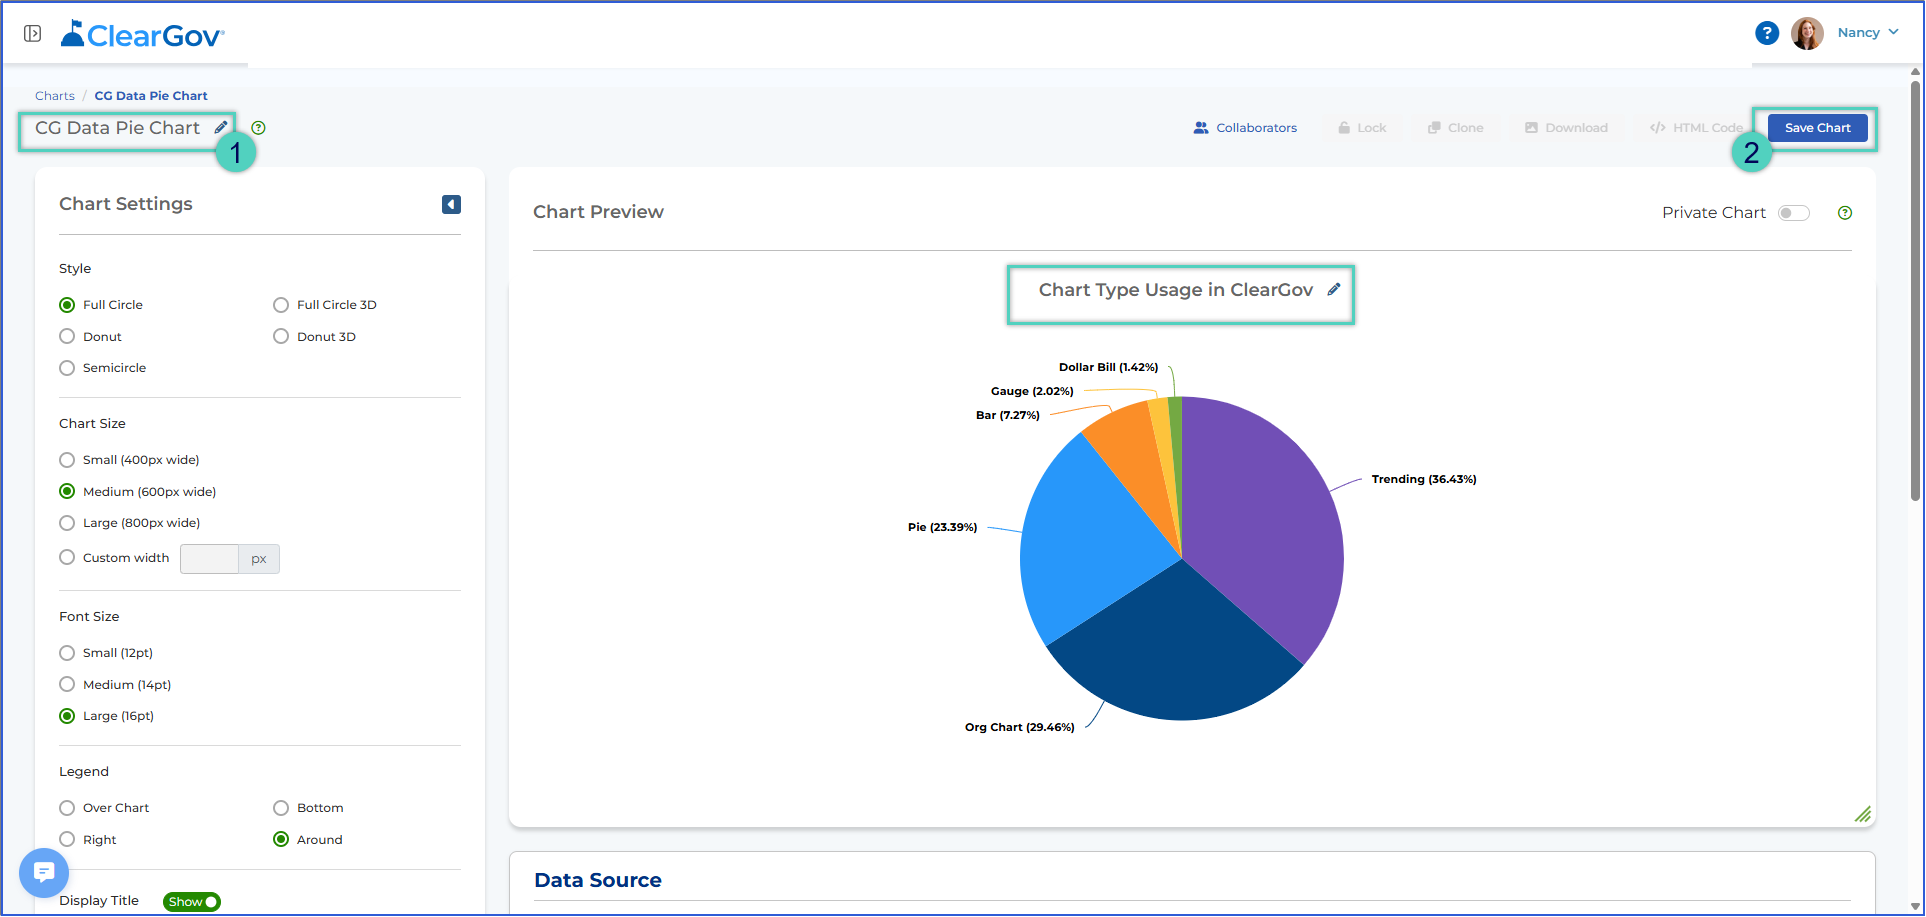Save the chart with Save Chart
The image size is (1926, 917).
click(1817, 128)
